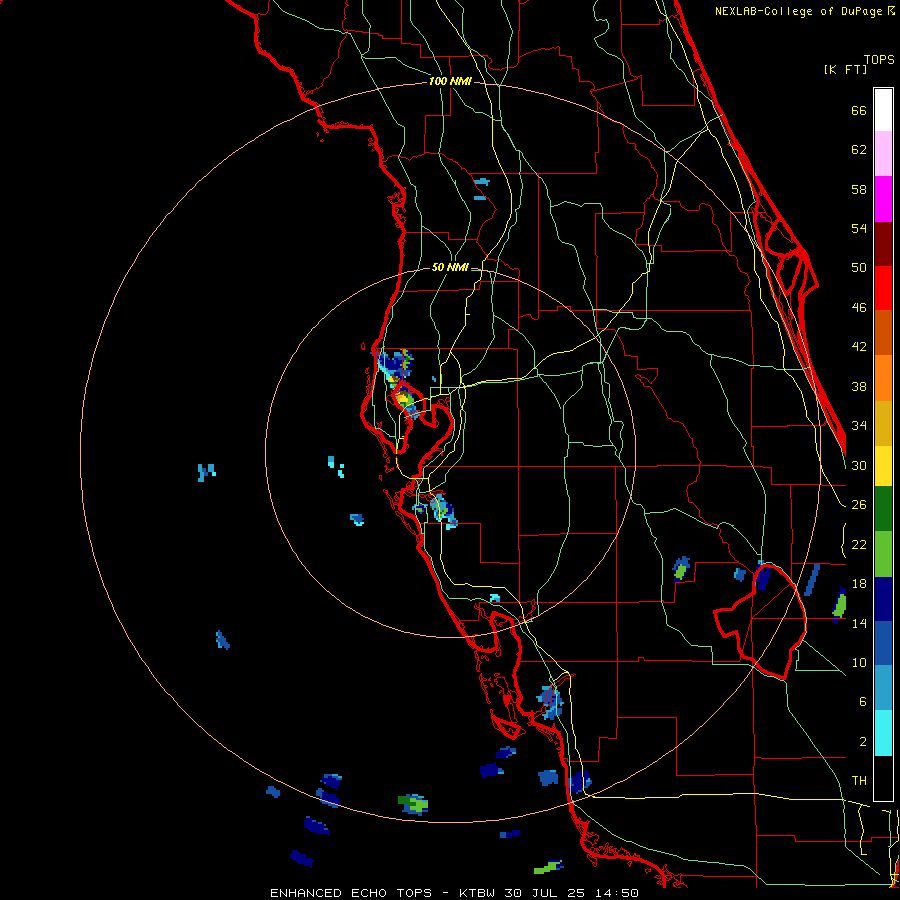Click the legend value 46

point(859,308)
